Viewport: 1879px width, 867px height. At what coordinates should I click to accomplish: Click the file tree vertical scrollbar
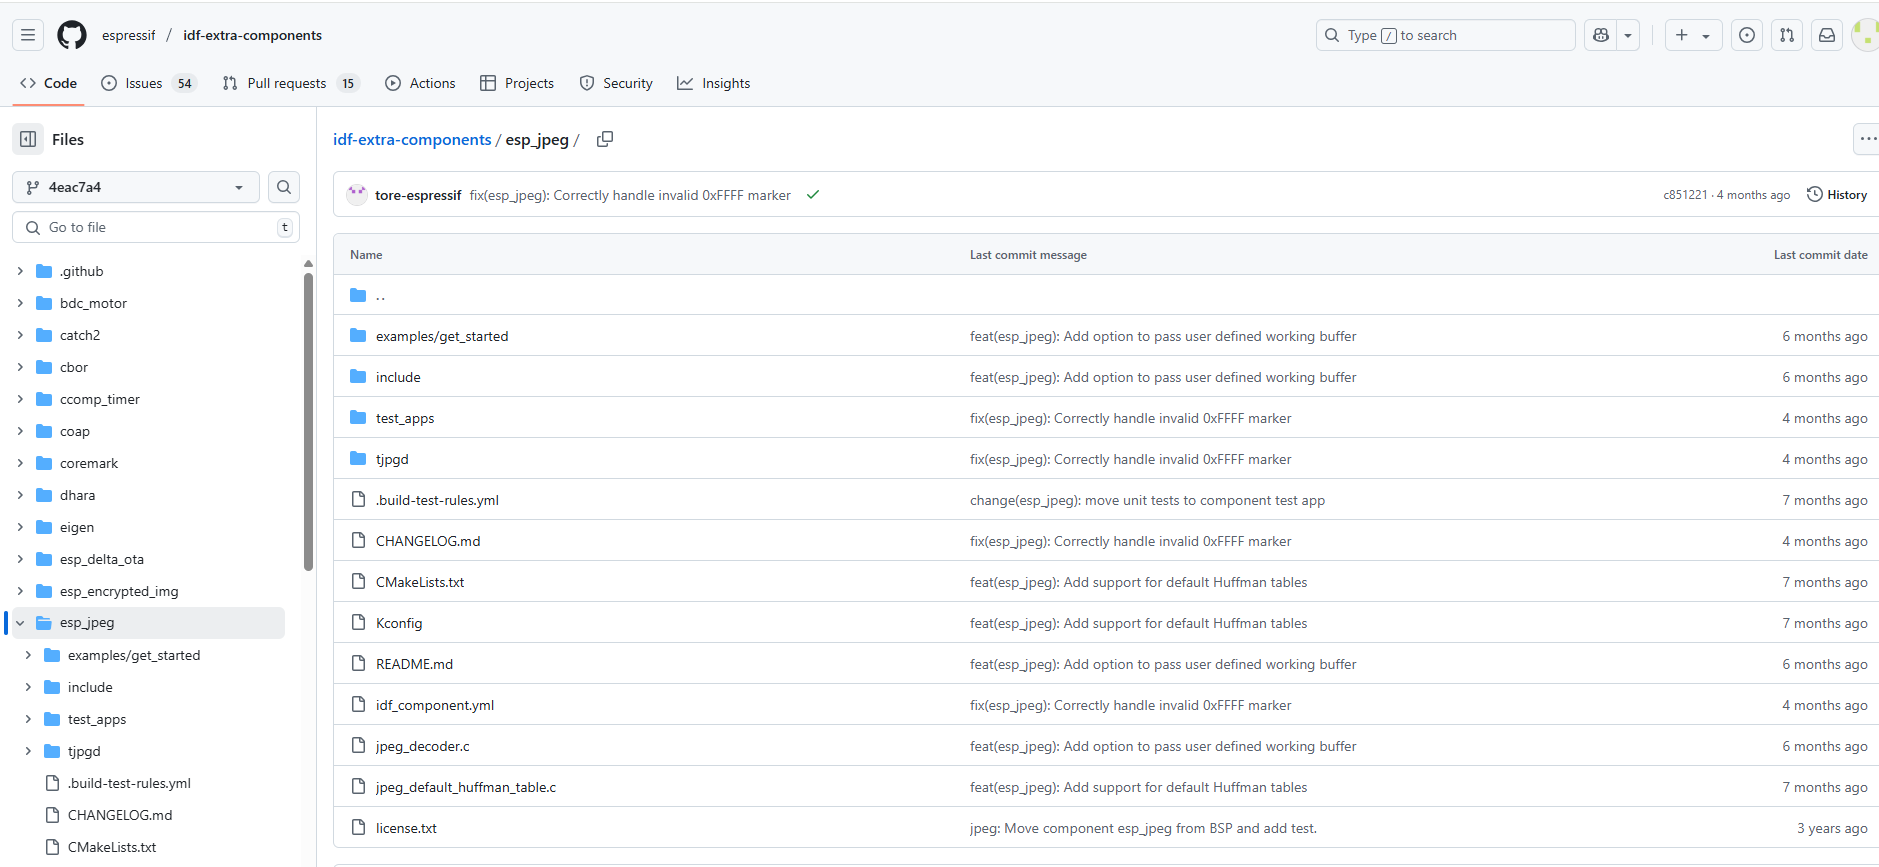pos(308,420)
